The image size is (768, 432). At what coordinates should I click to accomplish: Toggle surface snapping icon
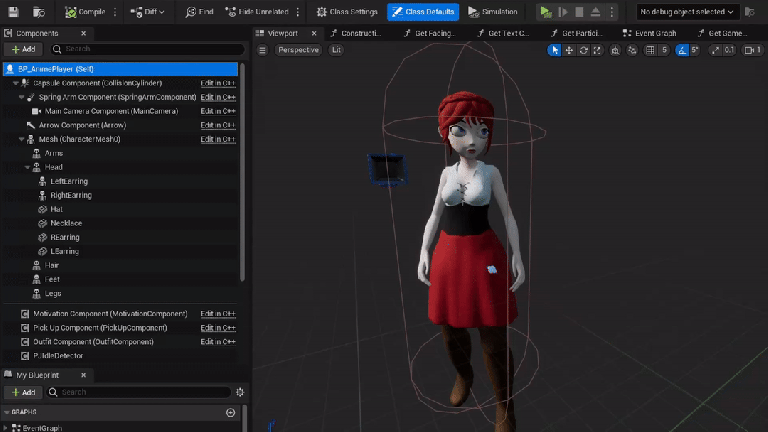pos(632,50)
